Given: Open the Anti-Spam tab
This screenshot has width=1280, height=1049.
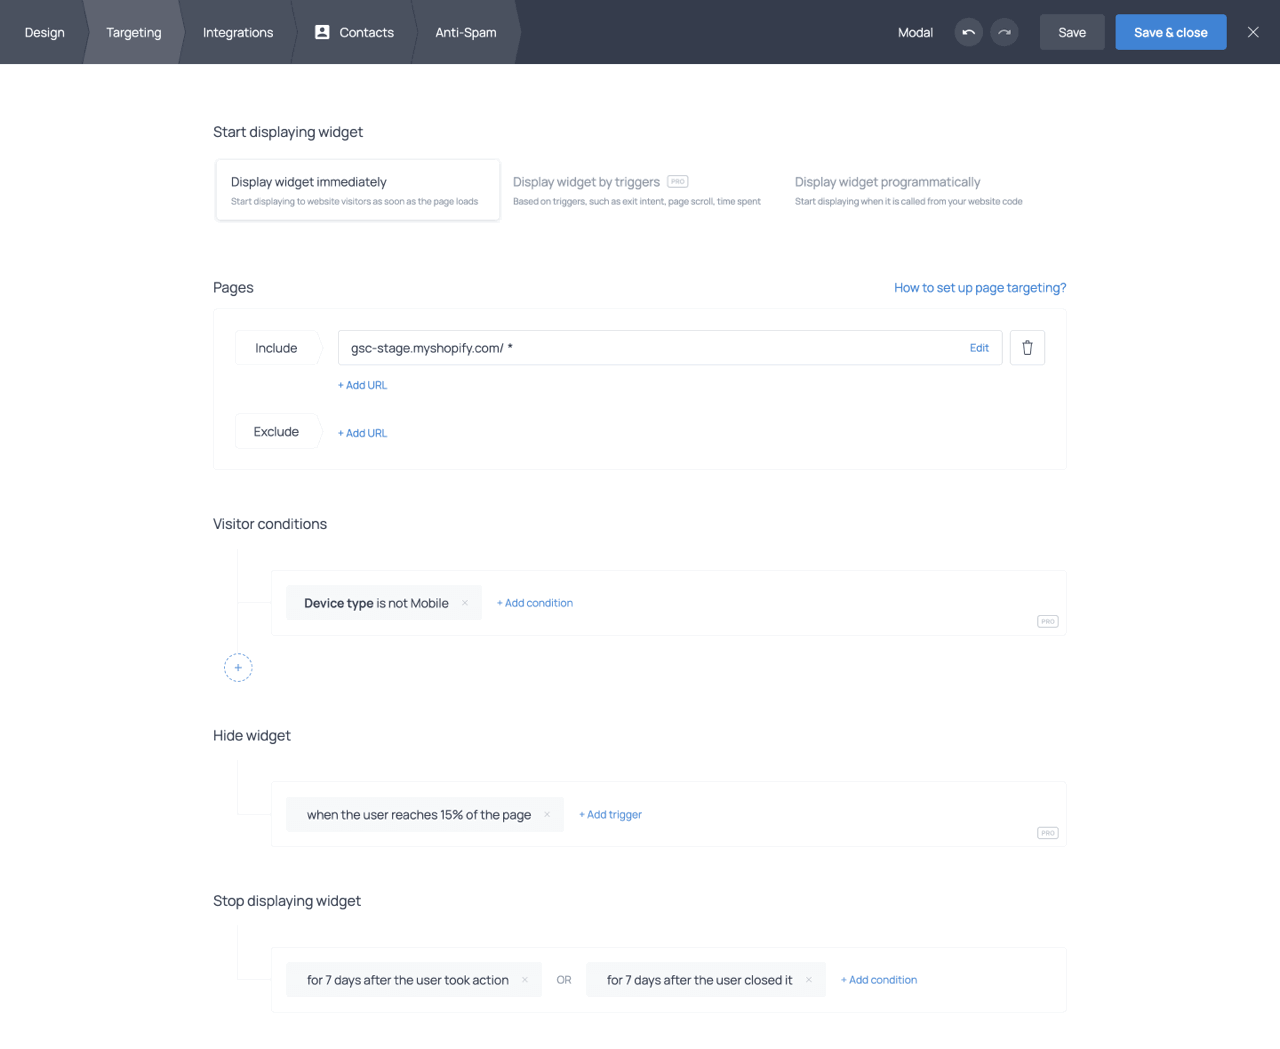Looking at the screenshot, I should pos(466,32).
